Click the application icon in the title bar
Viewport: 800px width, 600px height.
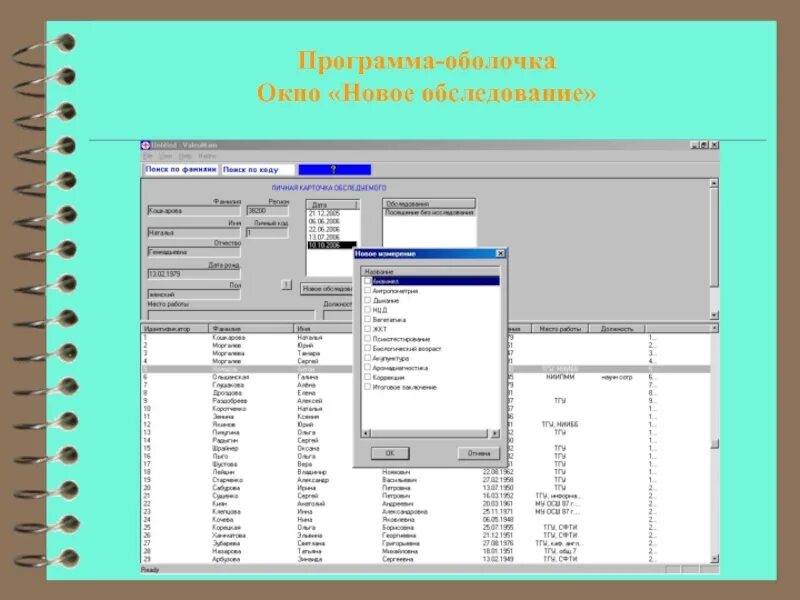point(145,145)
